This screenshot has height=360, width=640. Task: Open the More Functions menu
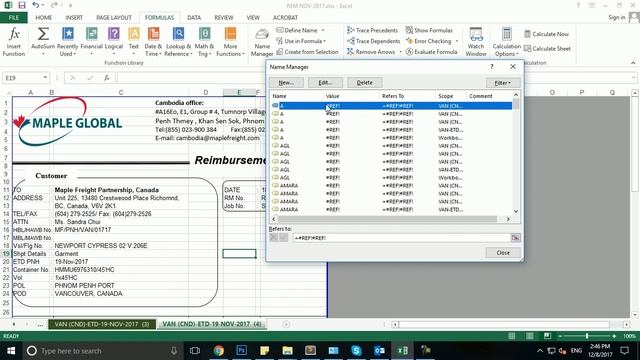[230, 42]
